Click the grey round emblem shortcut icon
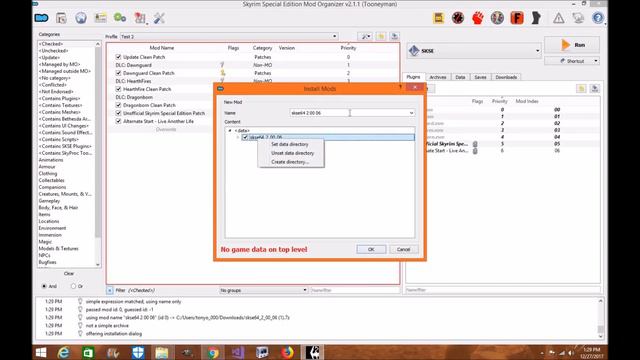 click(497, 18)
